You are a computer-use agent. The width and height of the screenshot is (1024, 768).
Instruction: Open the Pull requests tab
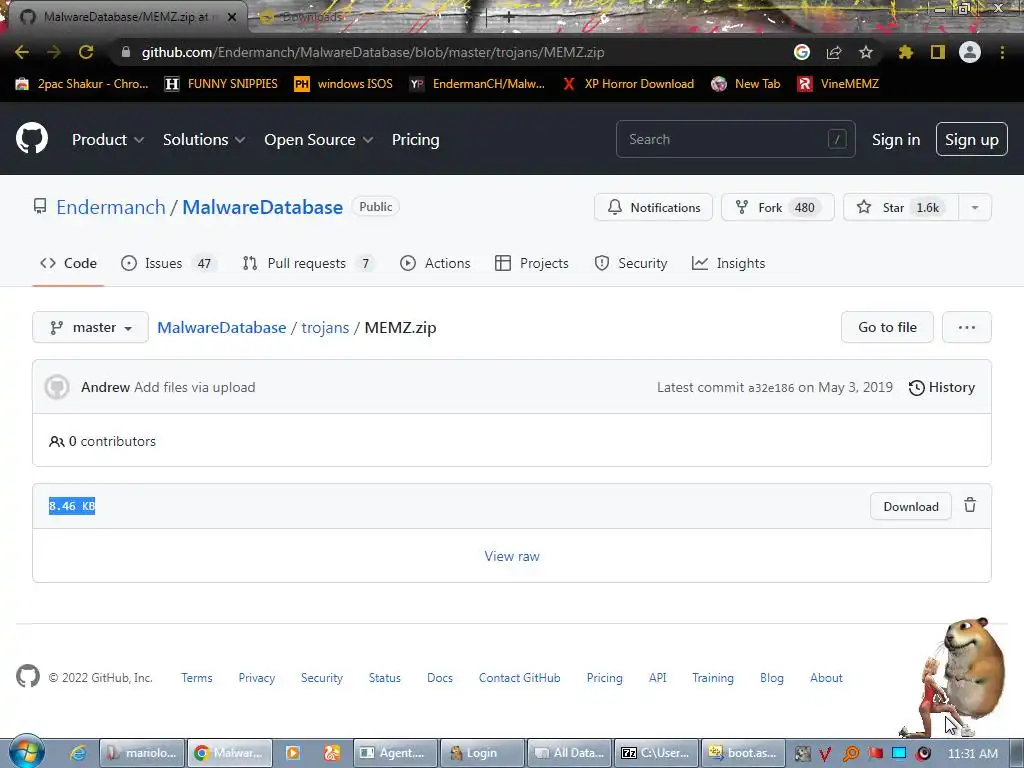point(308,263)
